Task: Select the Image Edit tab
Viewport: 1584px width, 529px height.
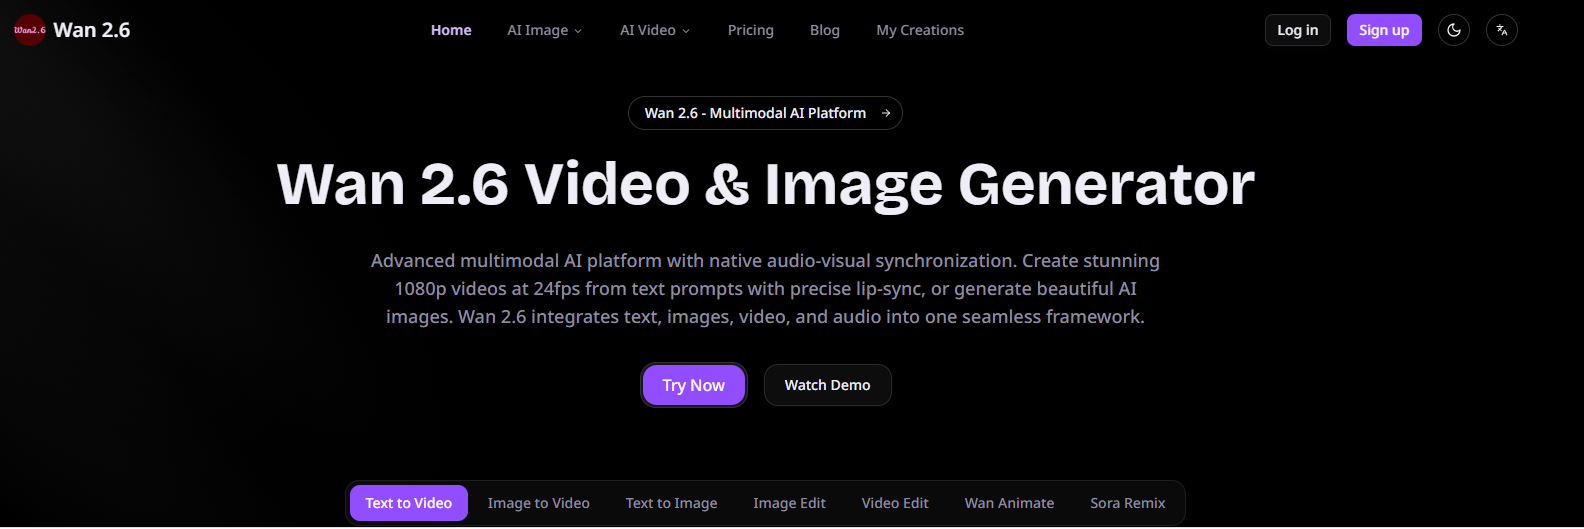Action: [789, 503]
